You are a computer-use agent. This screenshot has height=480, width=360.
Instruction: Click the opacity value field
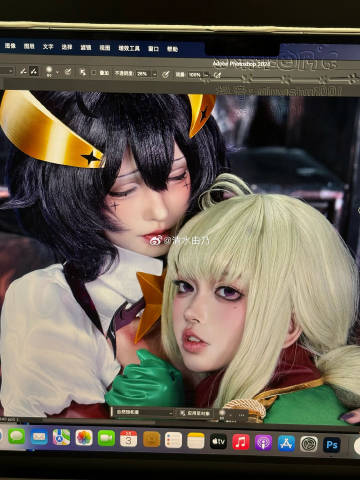(x=143, y=74)
